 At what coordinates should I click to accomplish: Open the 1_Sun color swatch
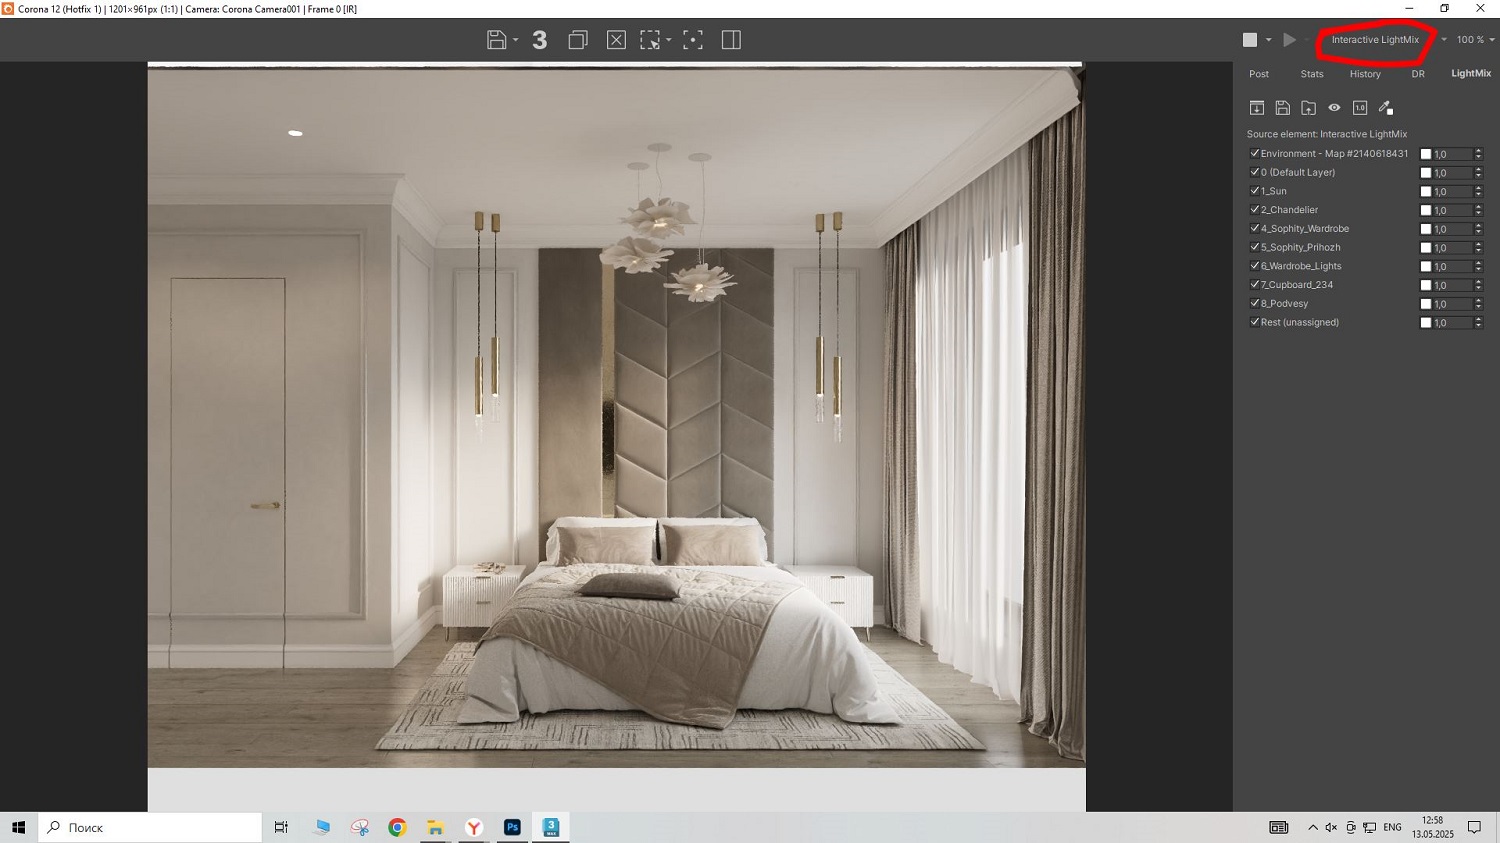click(x=1426, y=191)
